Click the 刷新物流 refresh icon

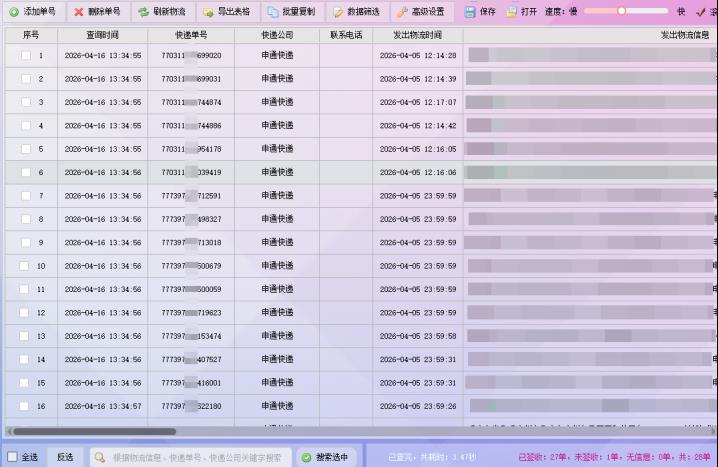(x=143, y=12)
